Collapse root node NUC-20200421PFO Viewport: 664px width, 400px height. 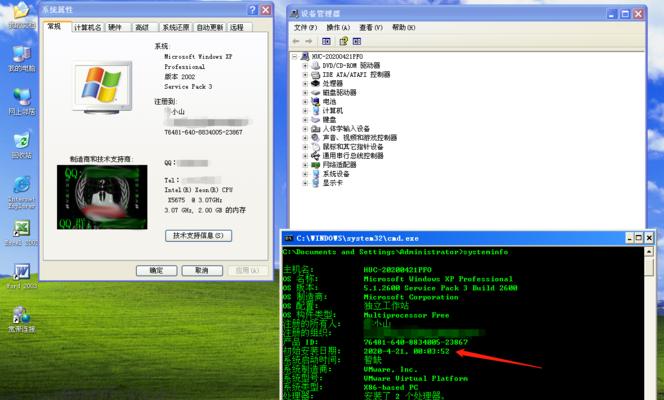[x=295, y=56]
